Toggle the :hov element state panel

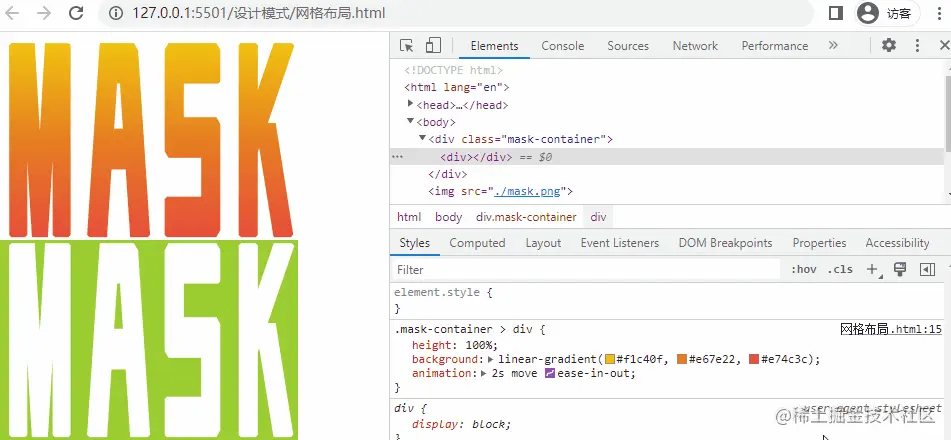[804, 269]
